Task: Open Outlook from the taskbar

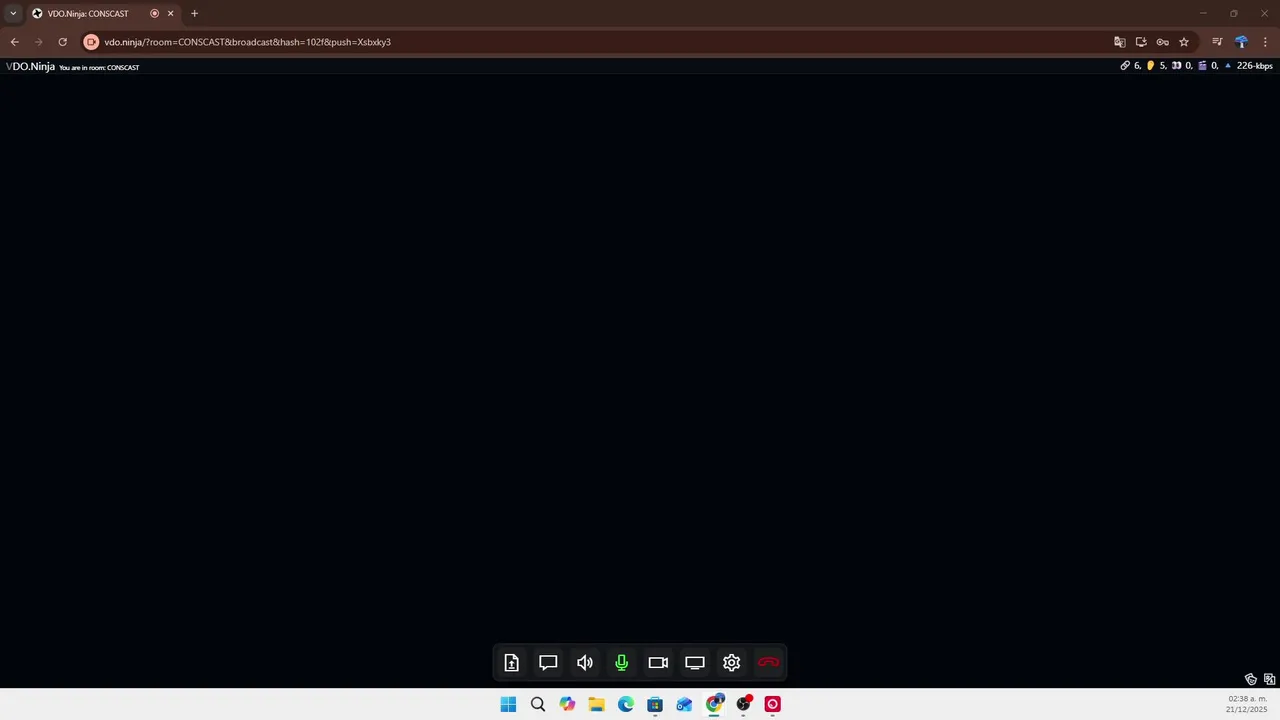Action: point(684,704)
